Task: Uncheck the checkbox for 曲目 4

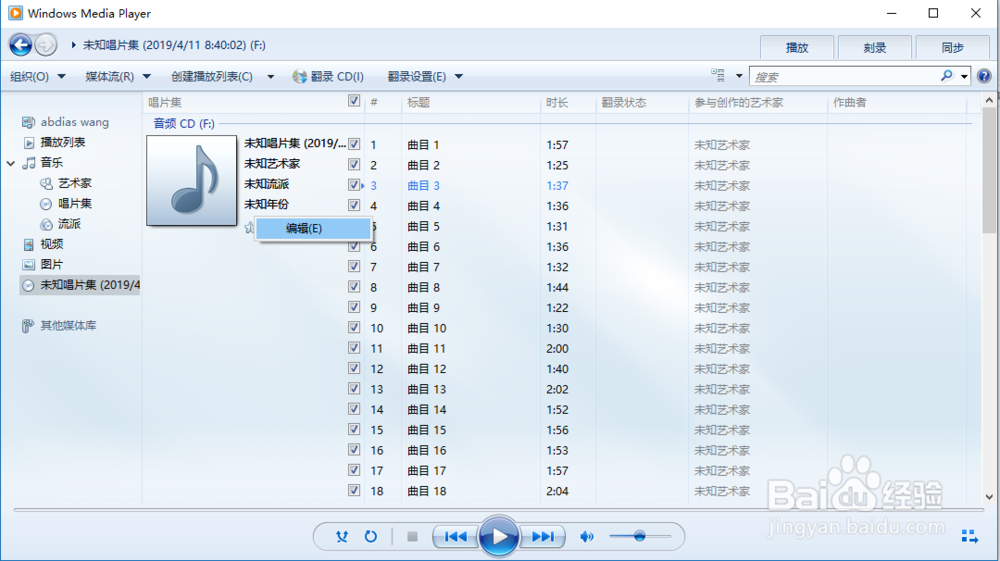Action: click(354, 205)
